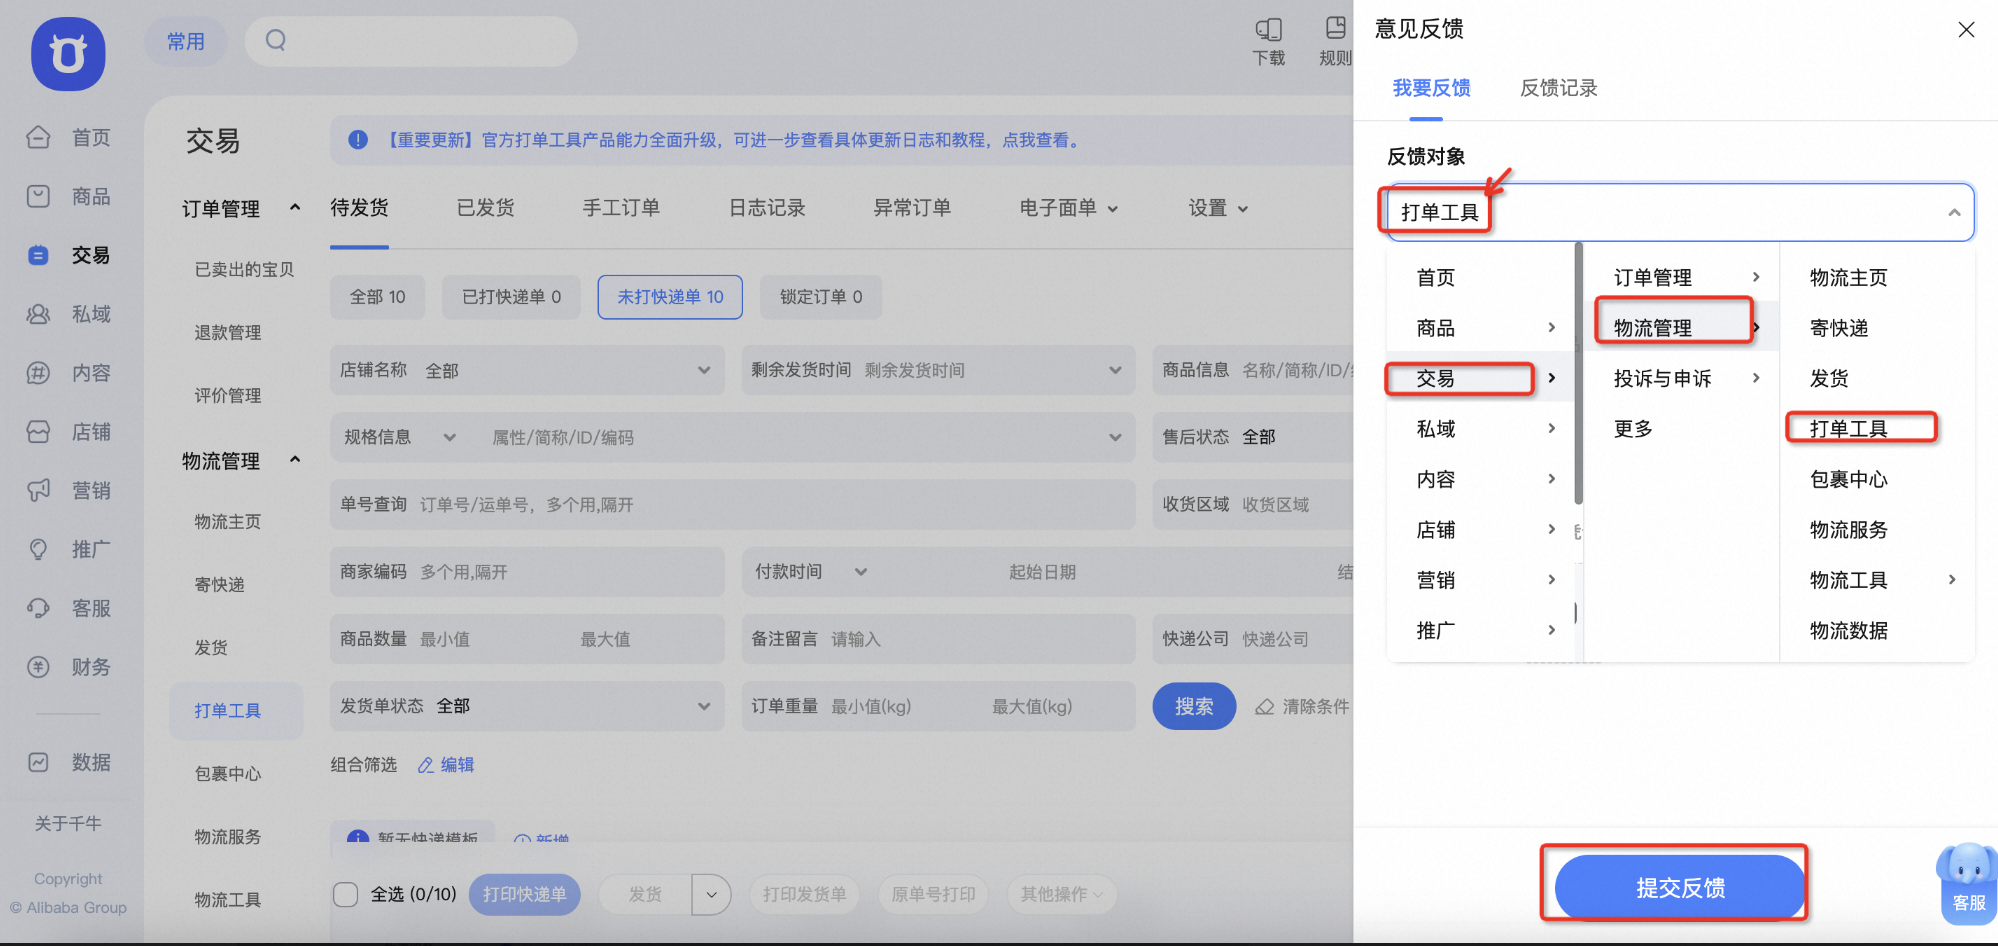Screen dimensions: 1998x946
Task: Click the 单号查询 input field
Action: tap(733, 504)
